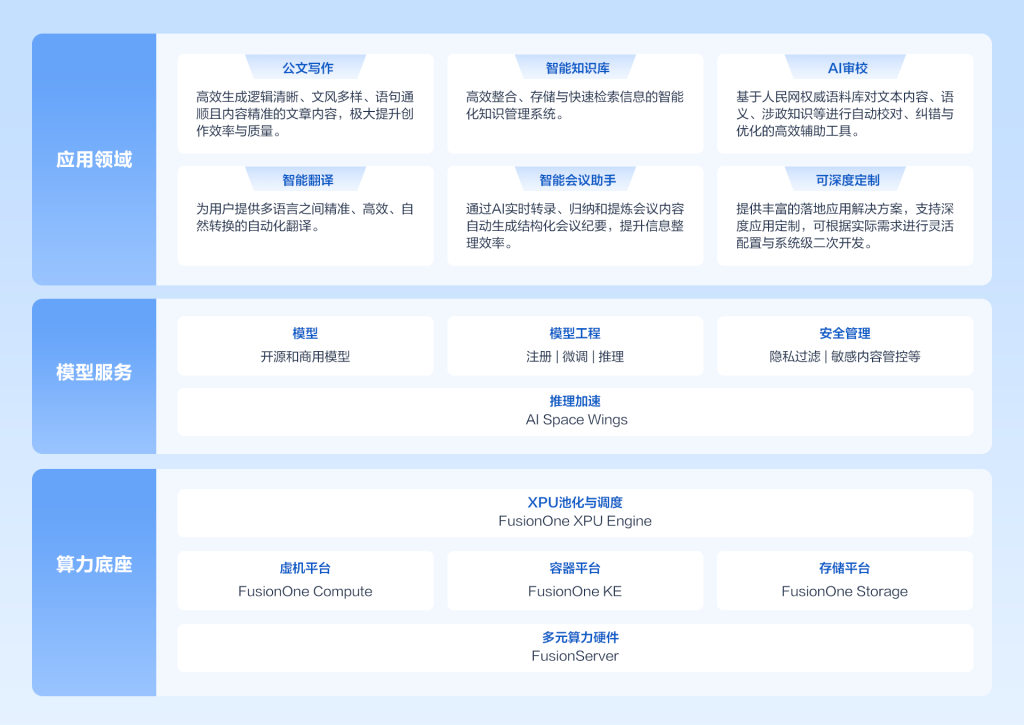Select the 虚机平台 FusionOne Compute tile

305,580
